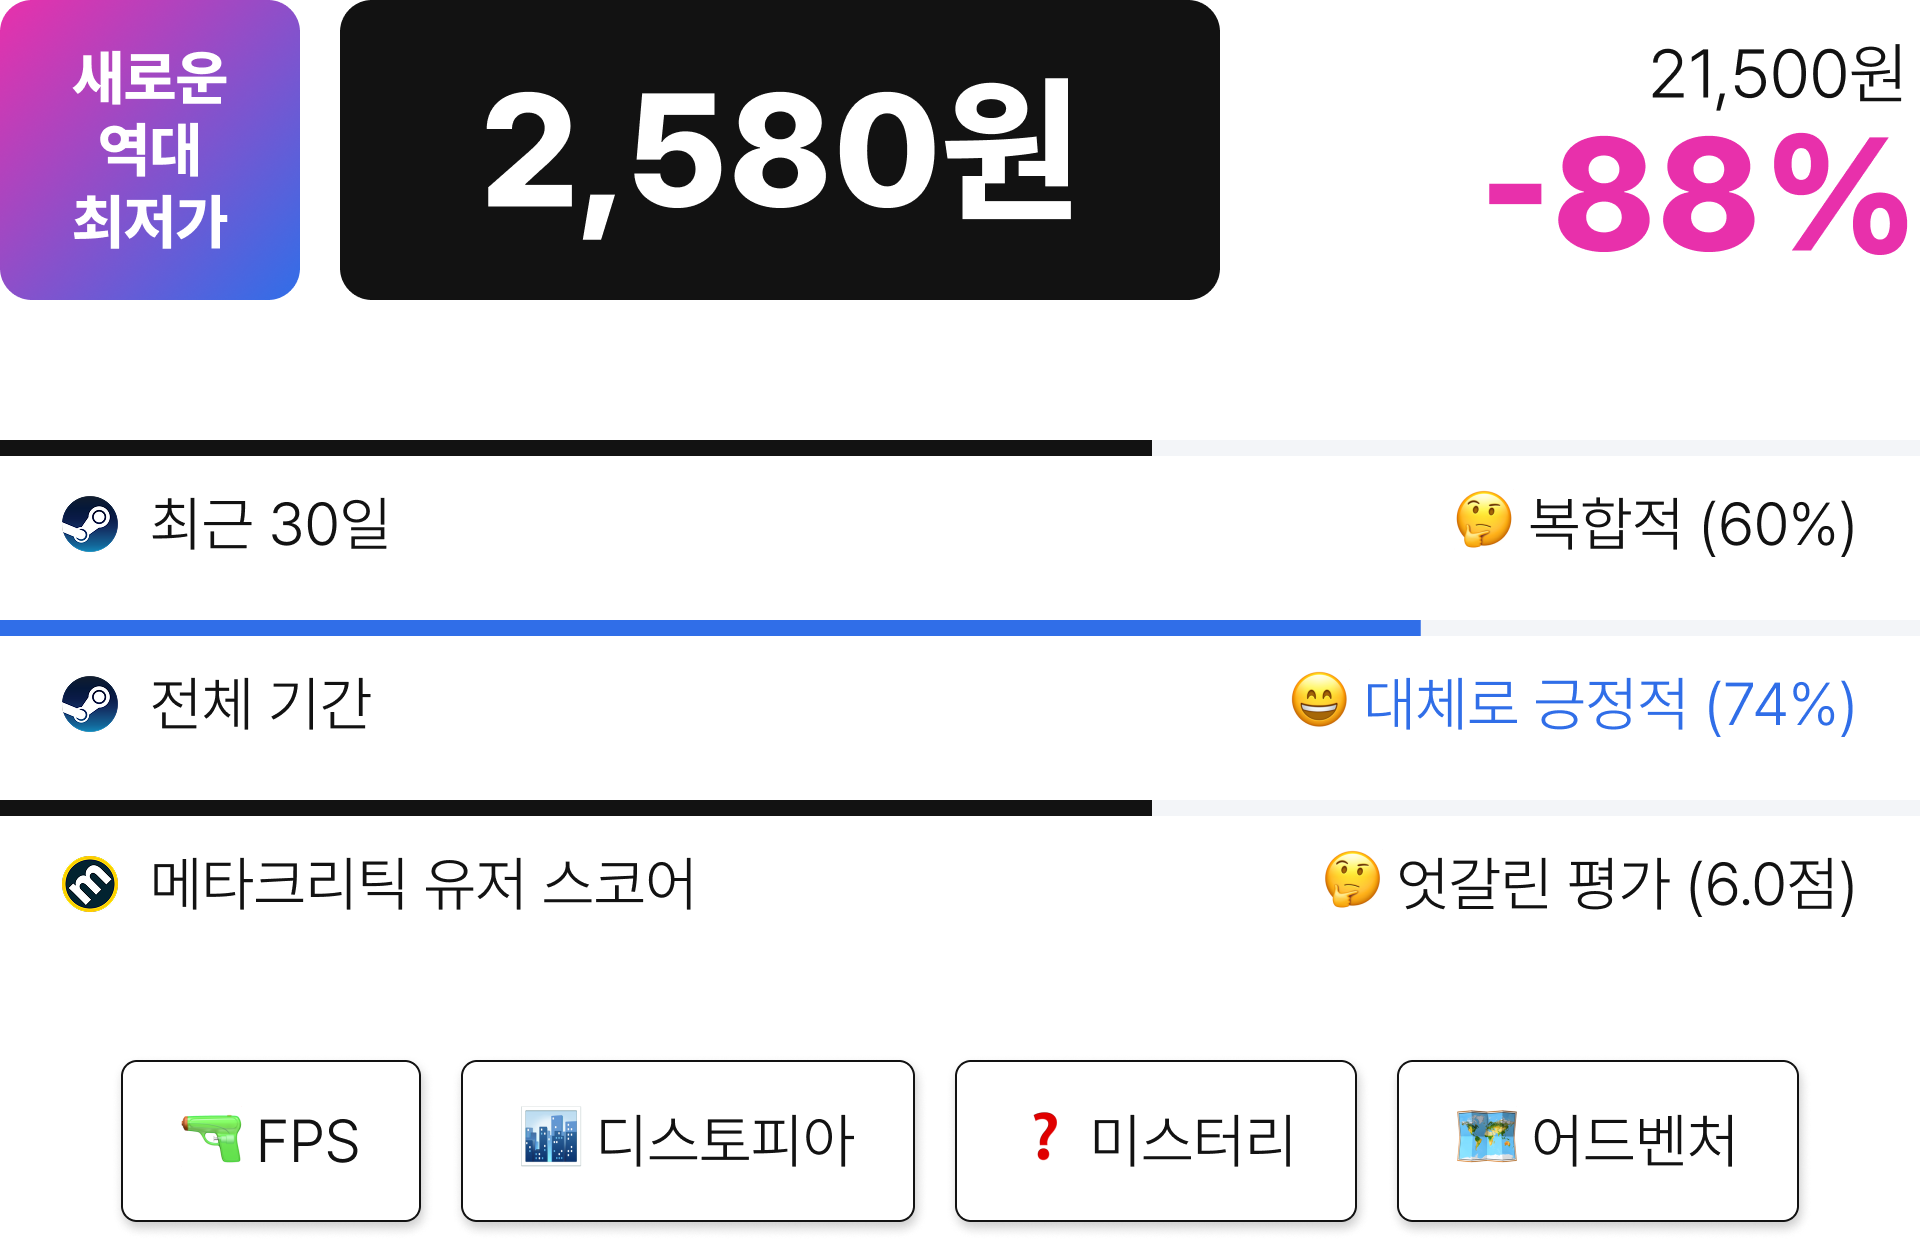Click the -88% discount label

1698,196
